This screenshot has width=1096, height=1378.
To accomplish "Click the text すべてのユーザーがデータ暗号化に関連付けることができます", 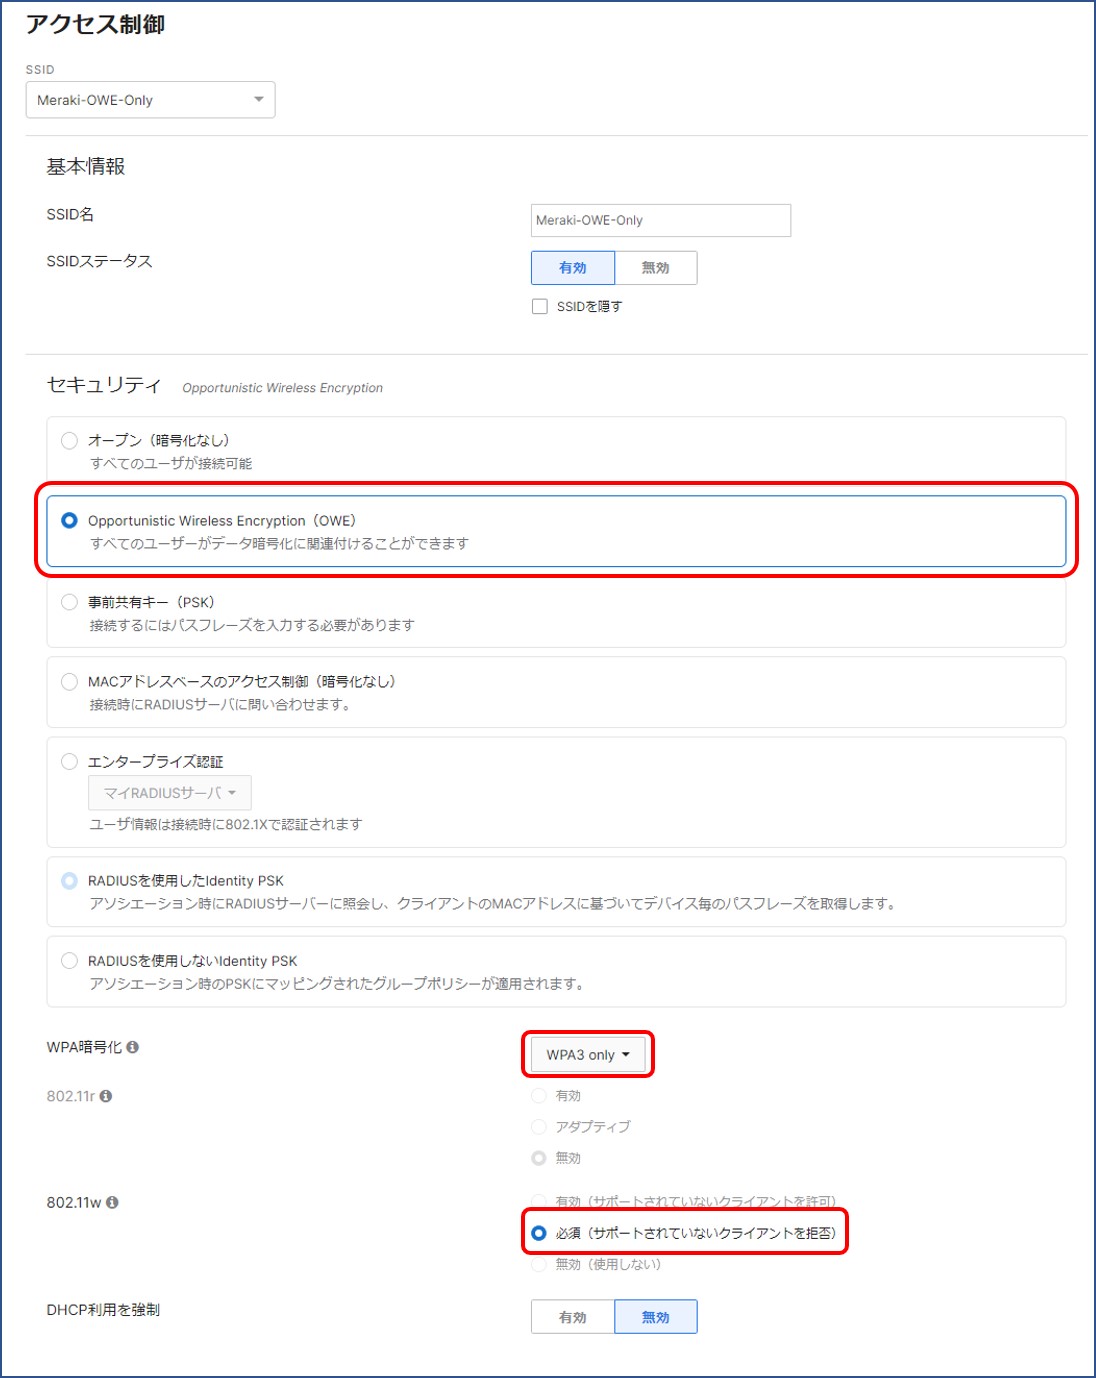I will (x=279, y=544).
